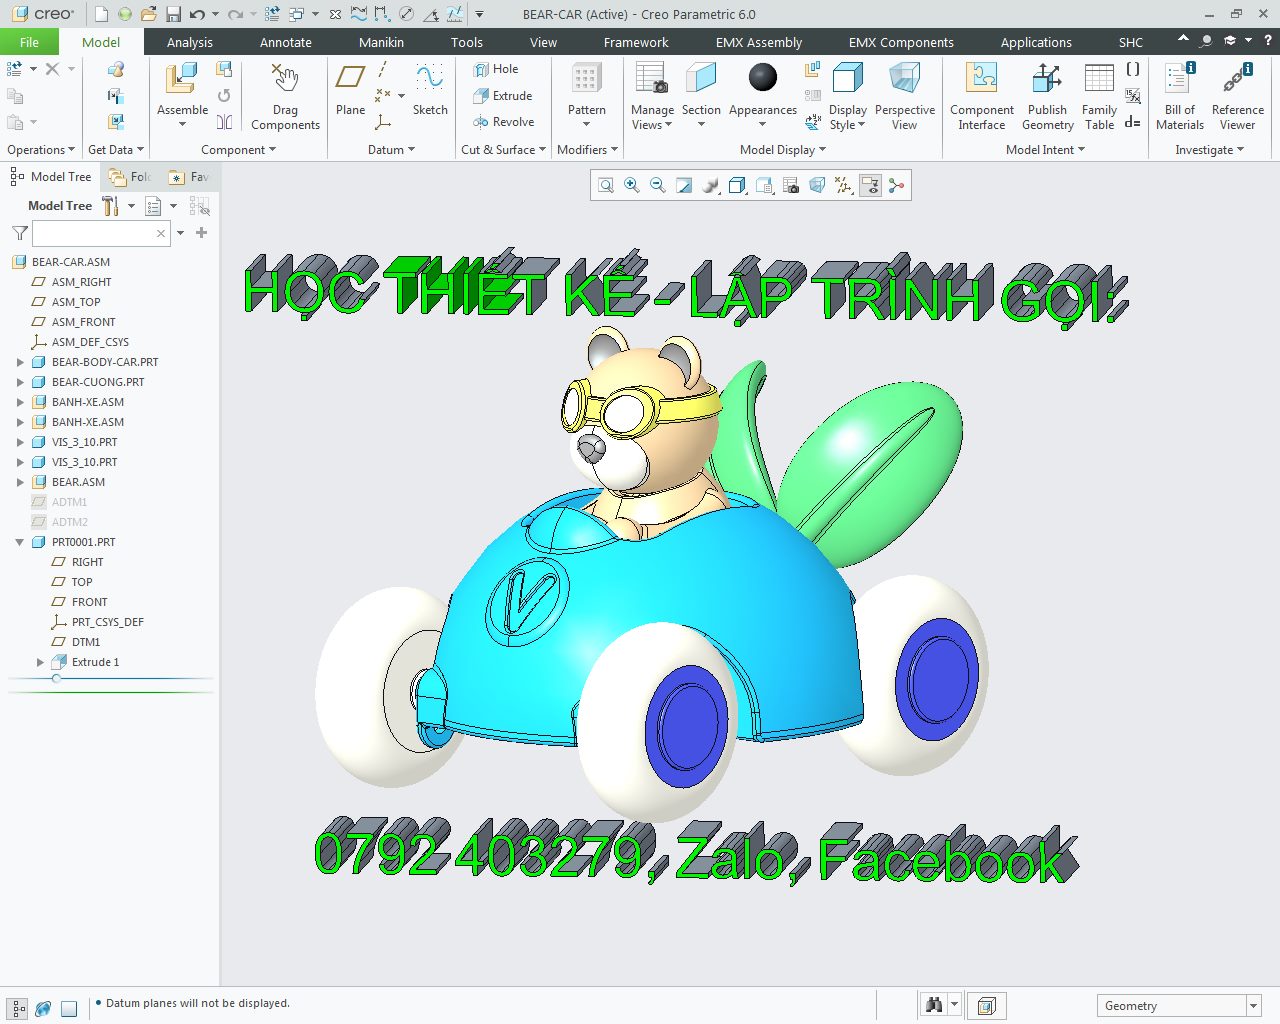Collapse the PRT0001.PRT tree node
1280x1024 pixels.
[x=20, y=542]
